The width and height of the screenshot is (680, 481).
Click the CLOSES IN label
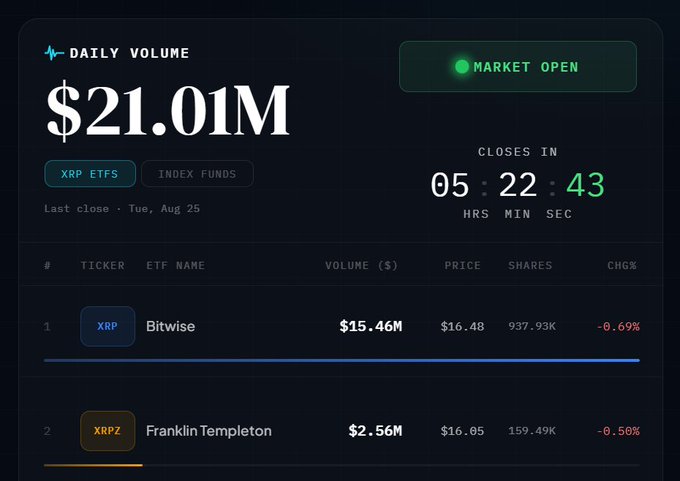[518, 152]
